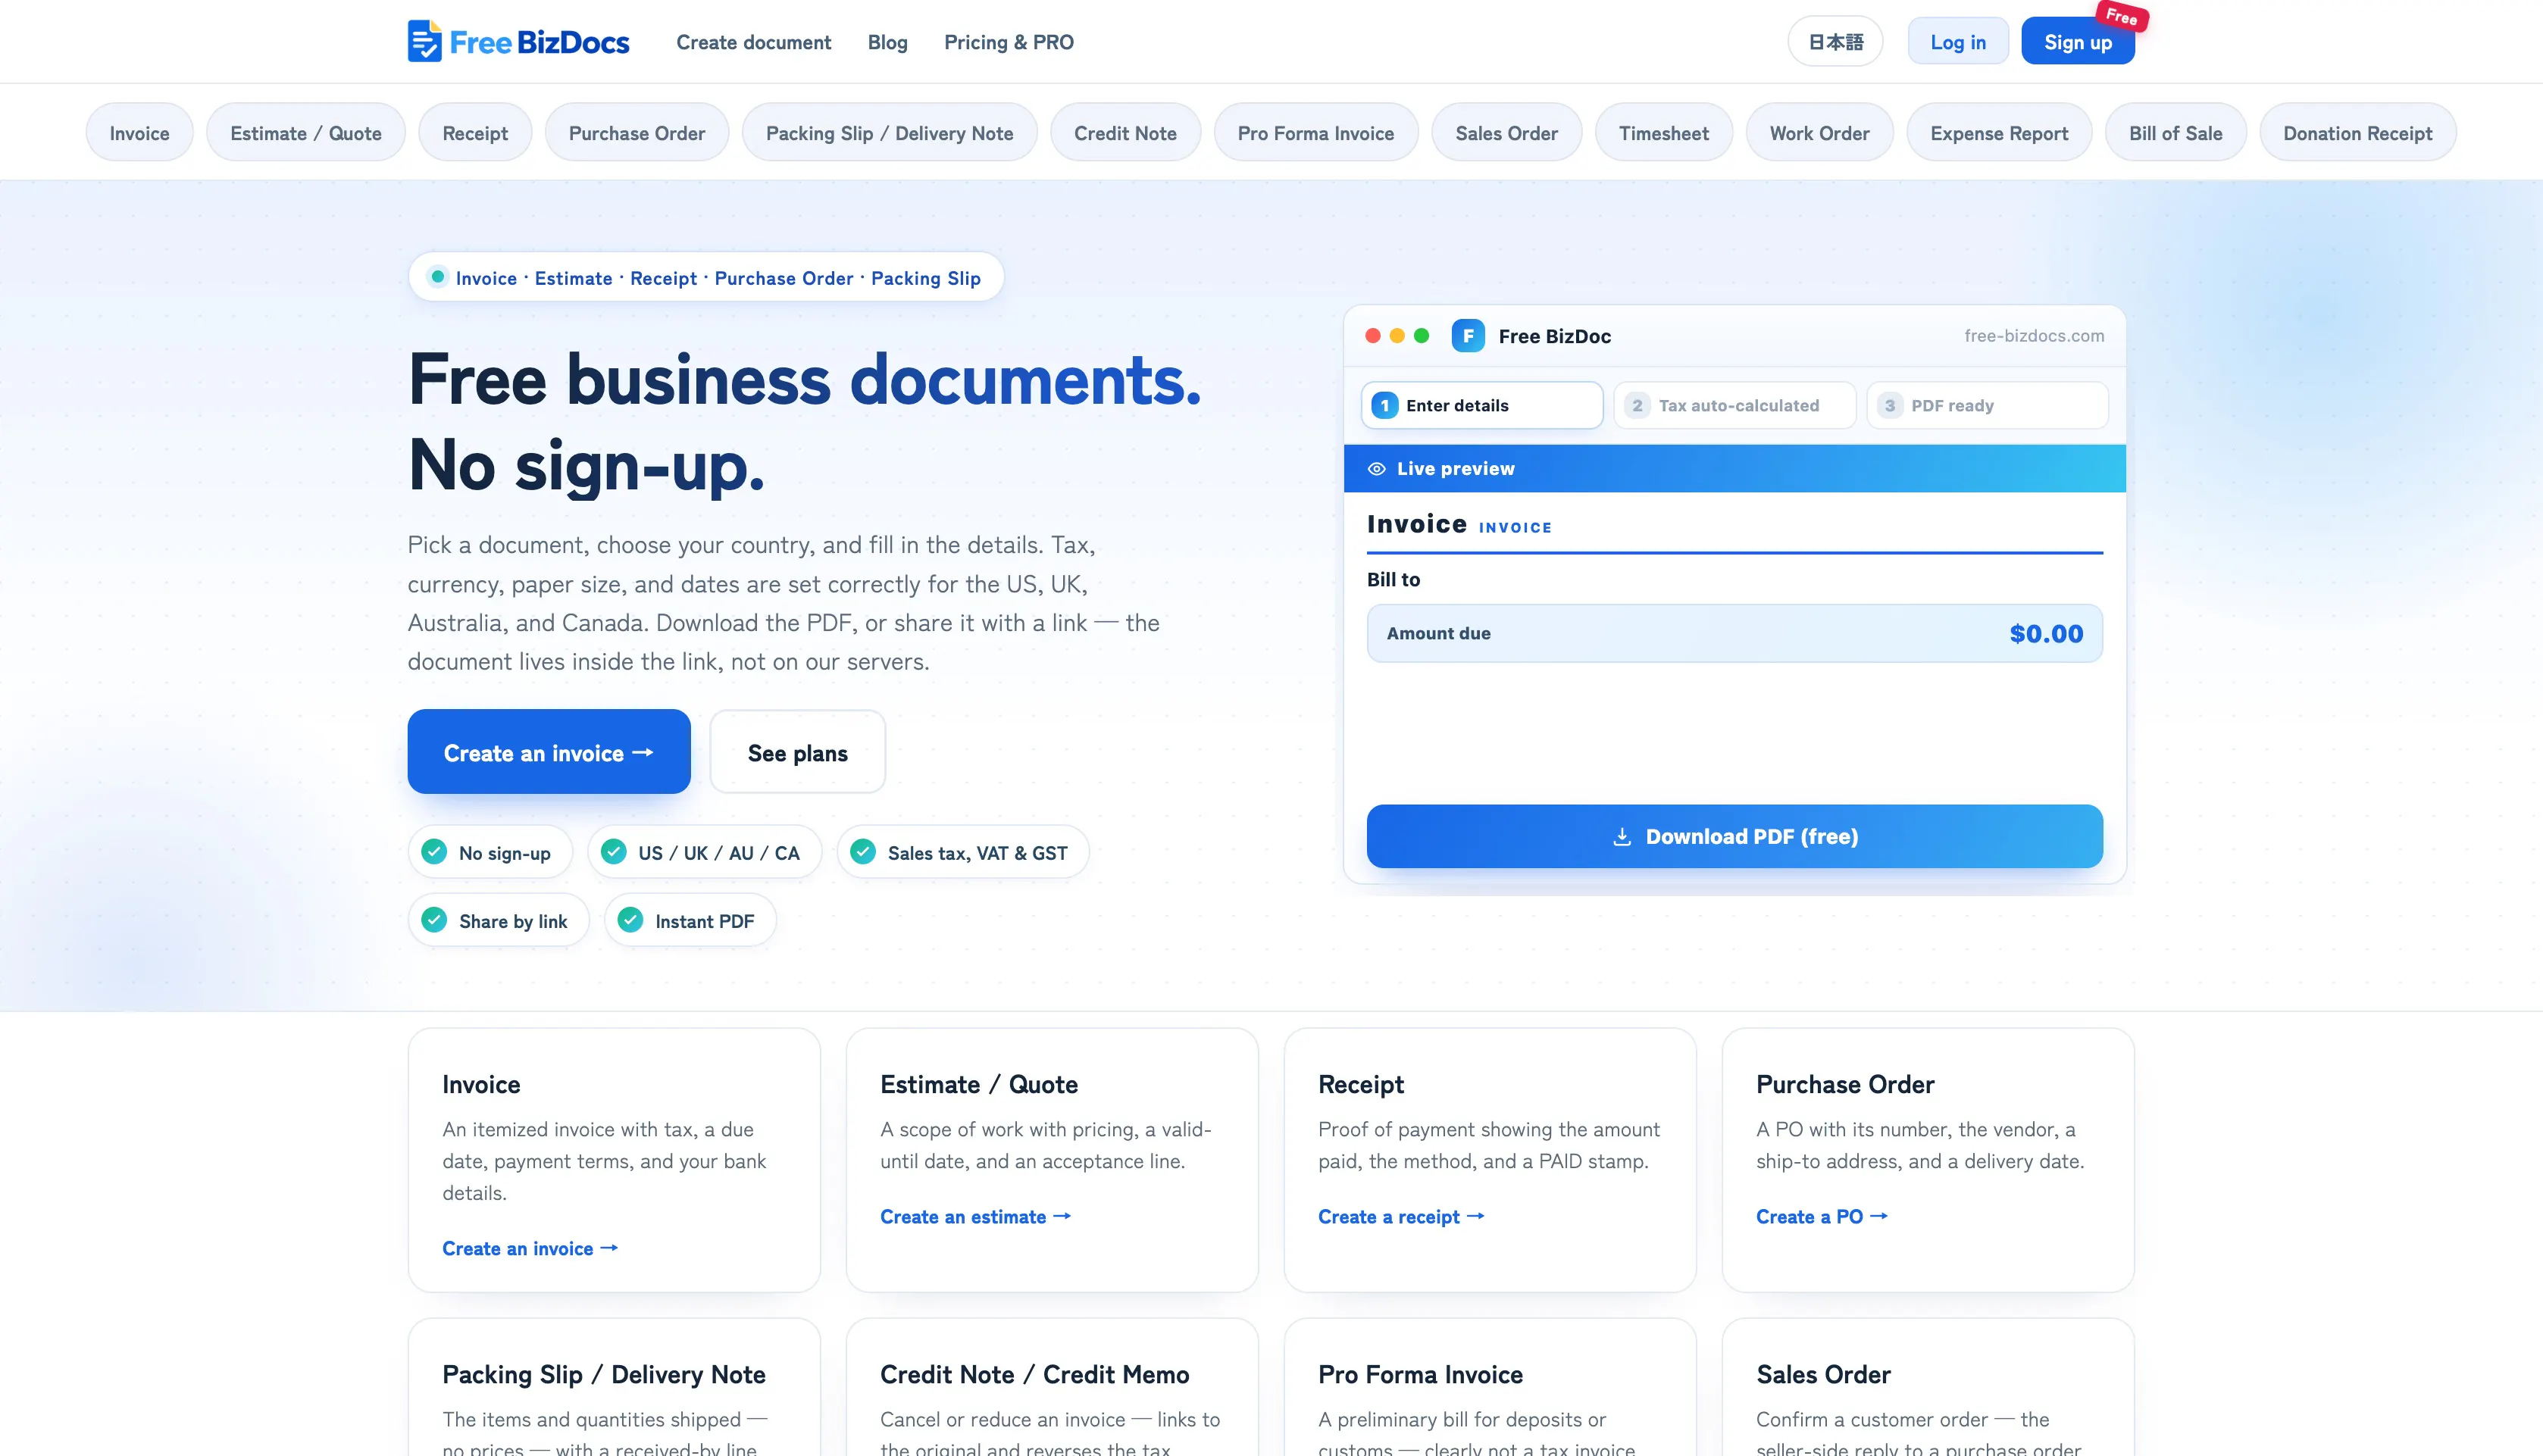
Task: Click the Free BizDocs logo icon
Action: pos(424,41)
